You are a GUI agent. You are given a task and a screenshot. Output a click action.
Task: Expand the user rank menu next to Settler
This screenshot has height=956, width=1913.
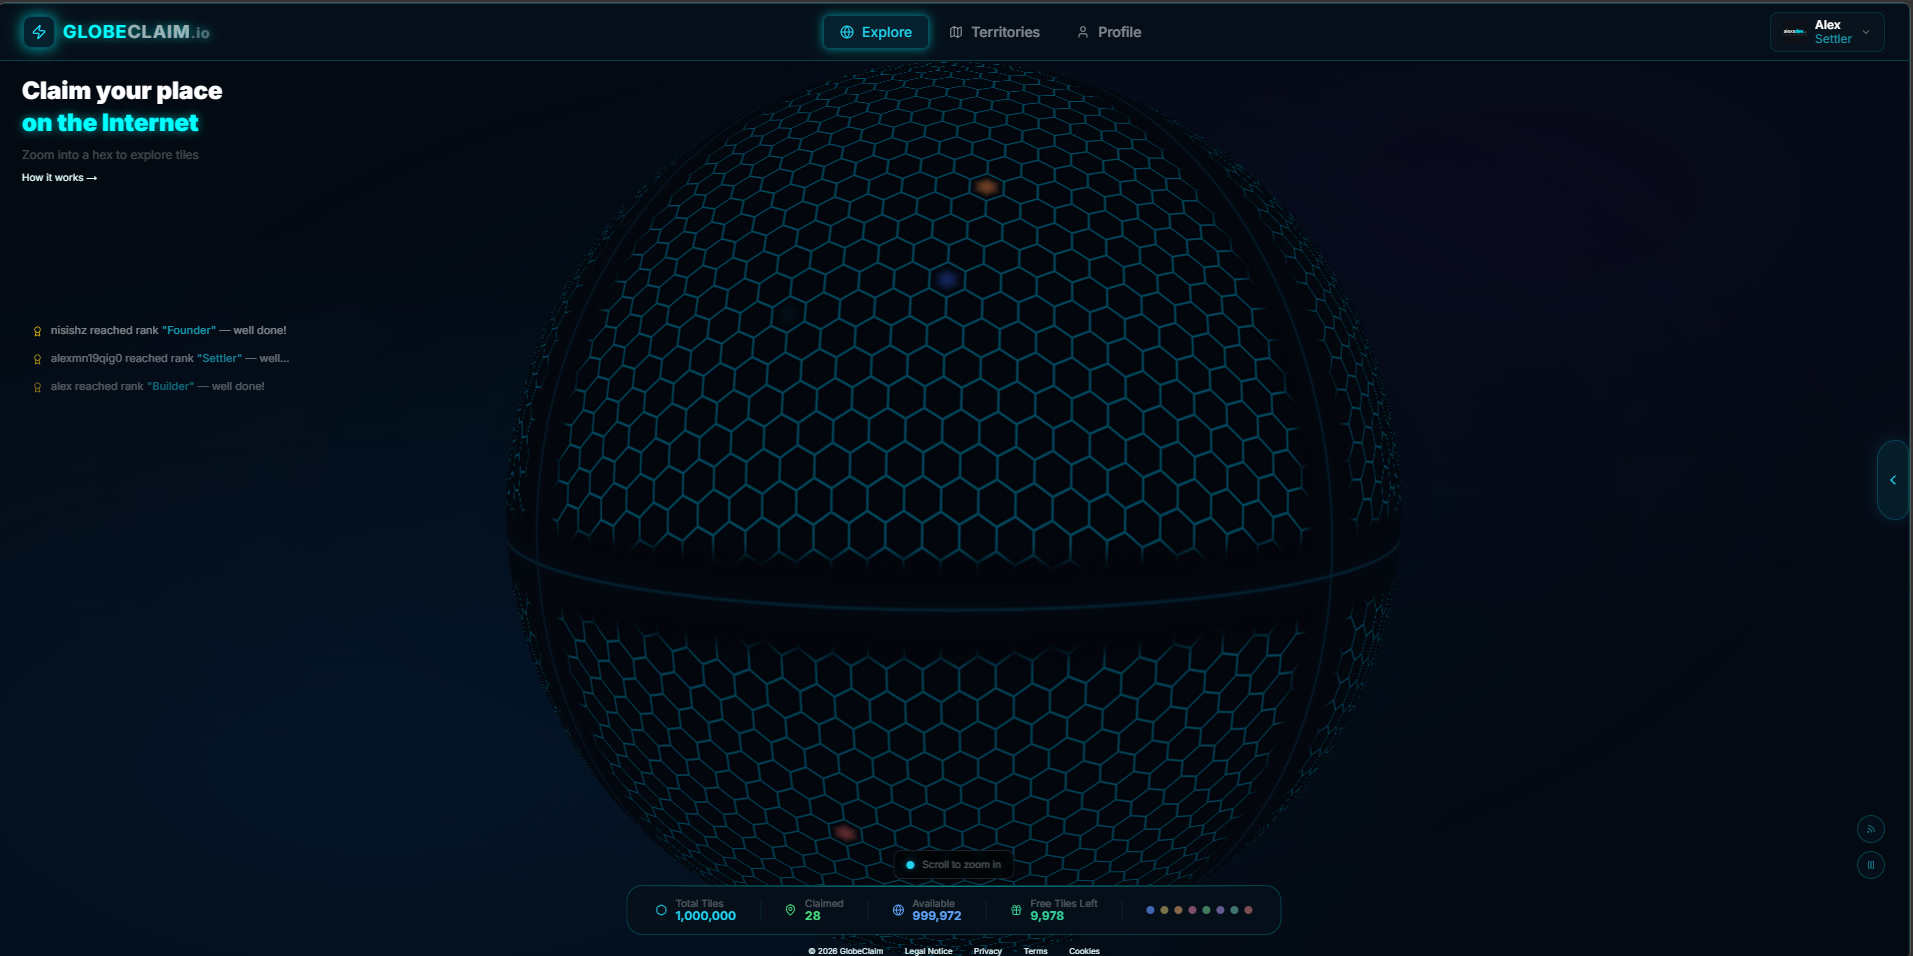[1865, 32]
